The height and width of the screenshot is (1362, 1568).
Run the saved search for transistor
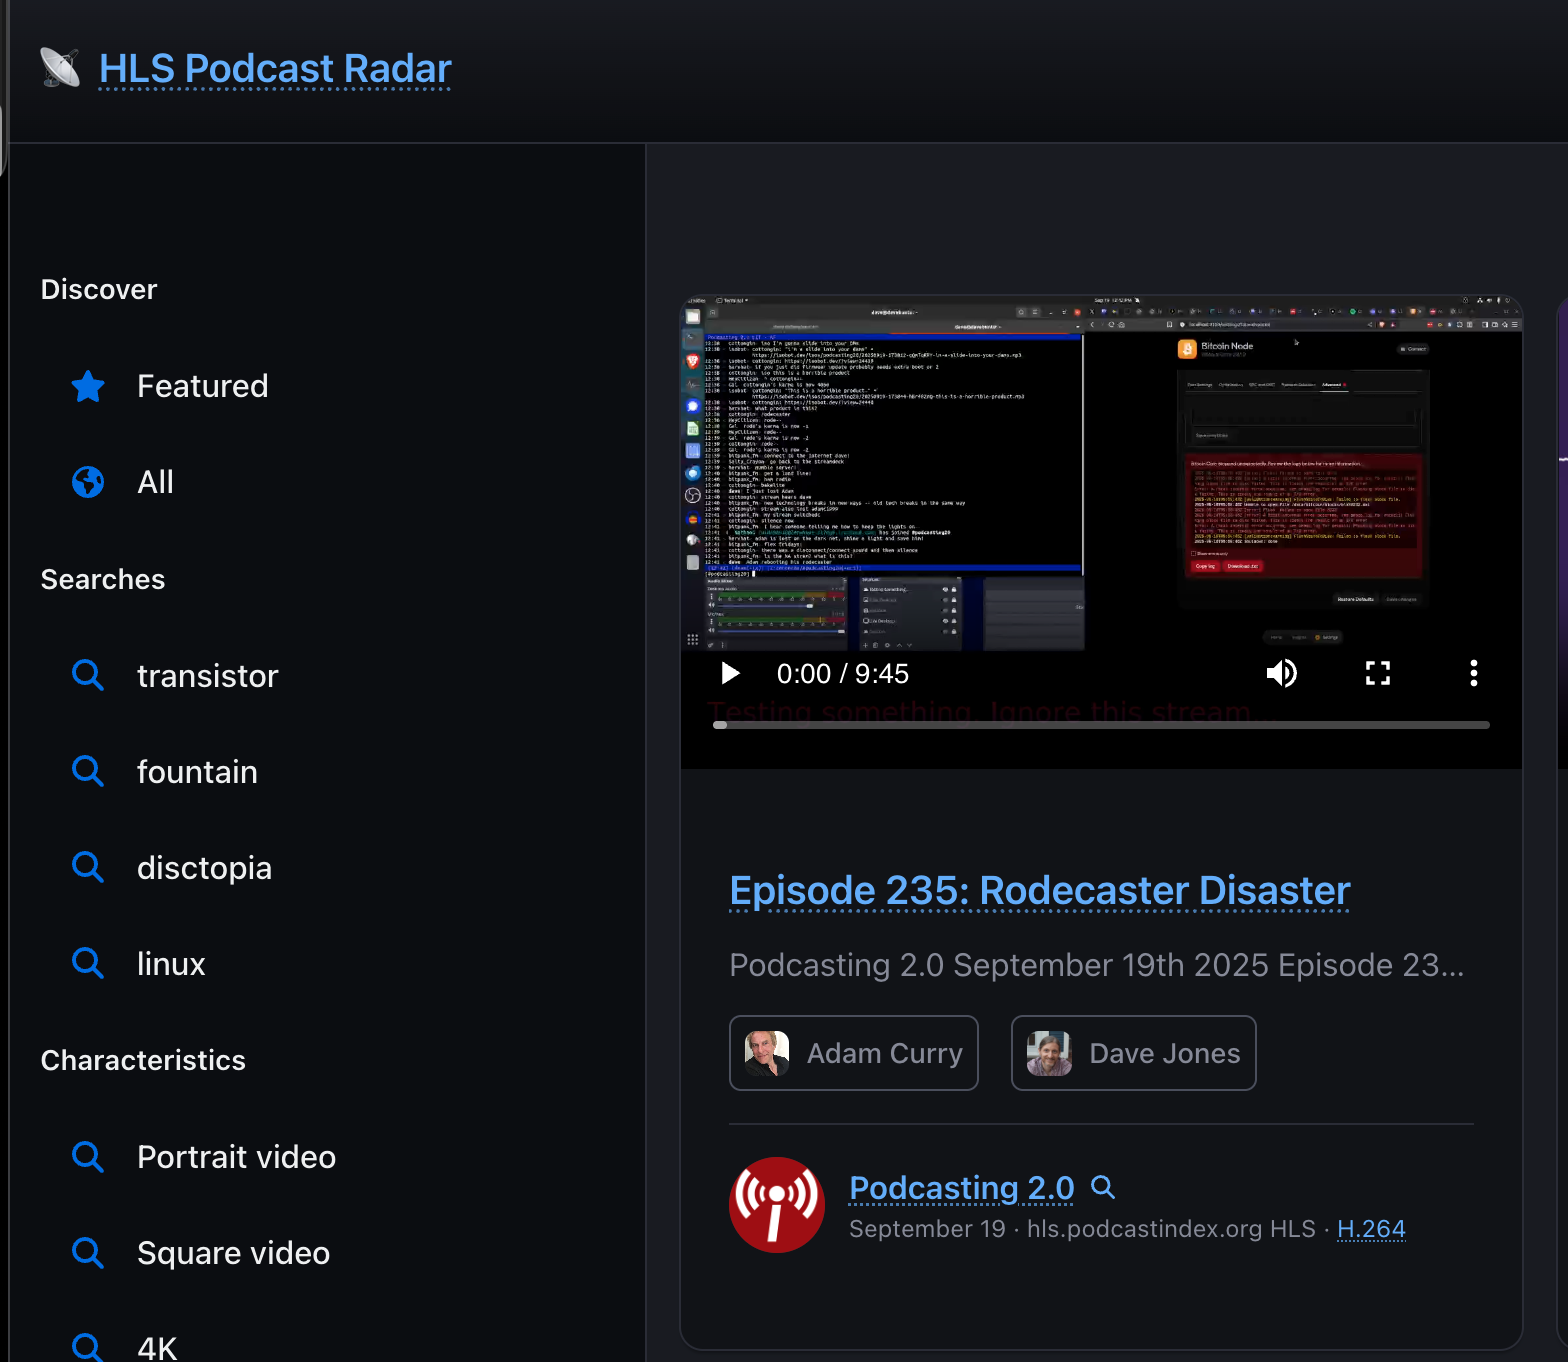point(207,676)
